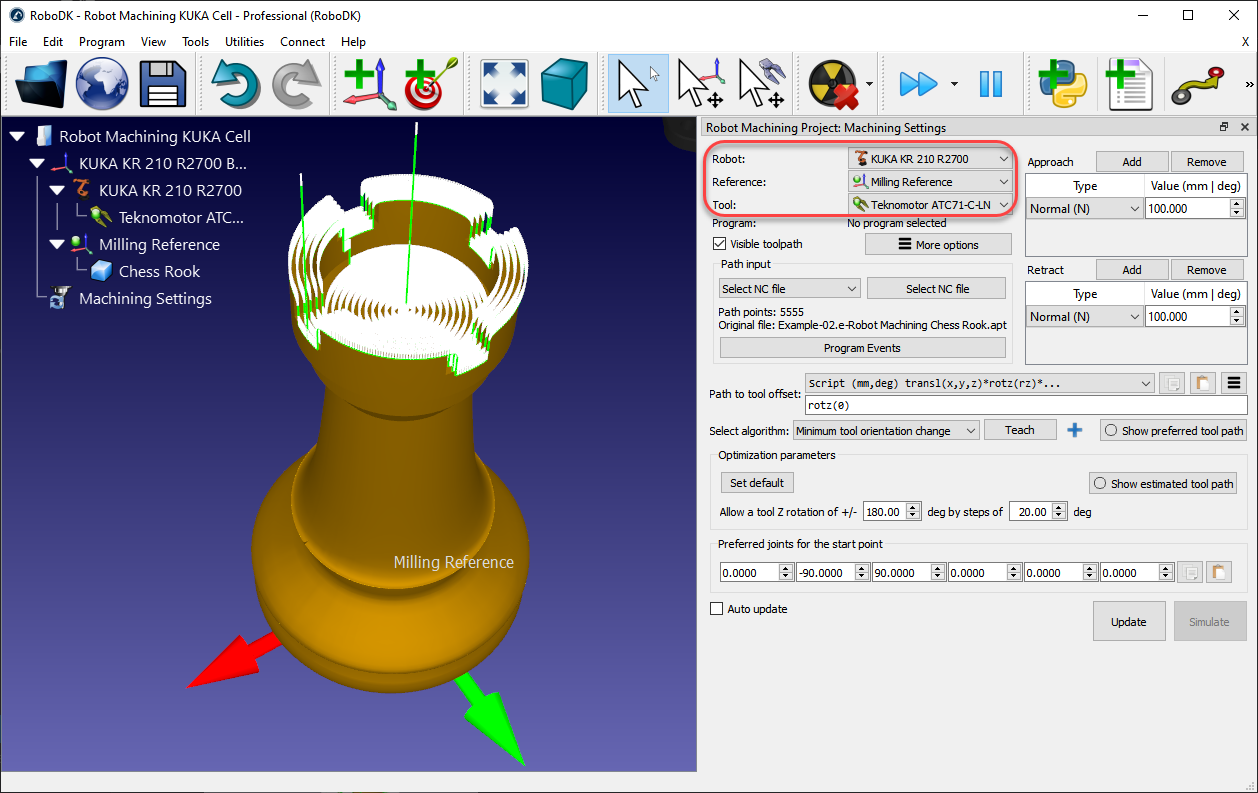Click the Teach button

coord(1020,429)
